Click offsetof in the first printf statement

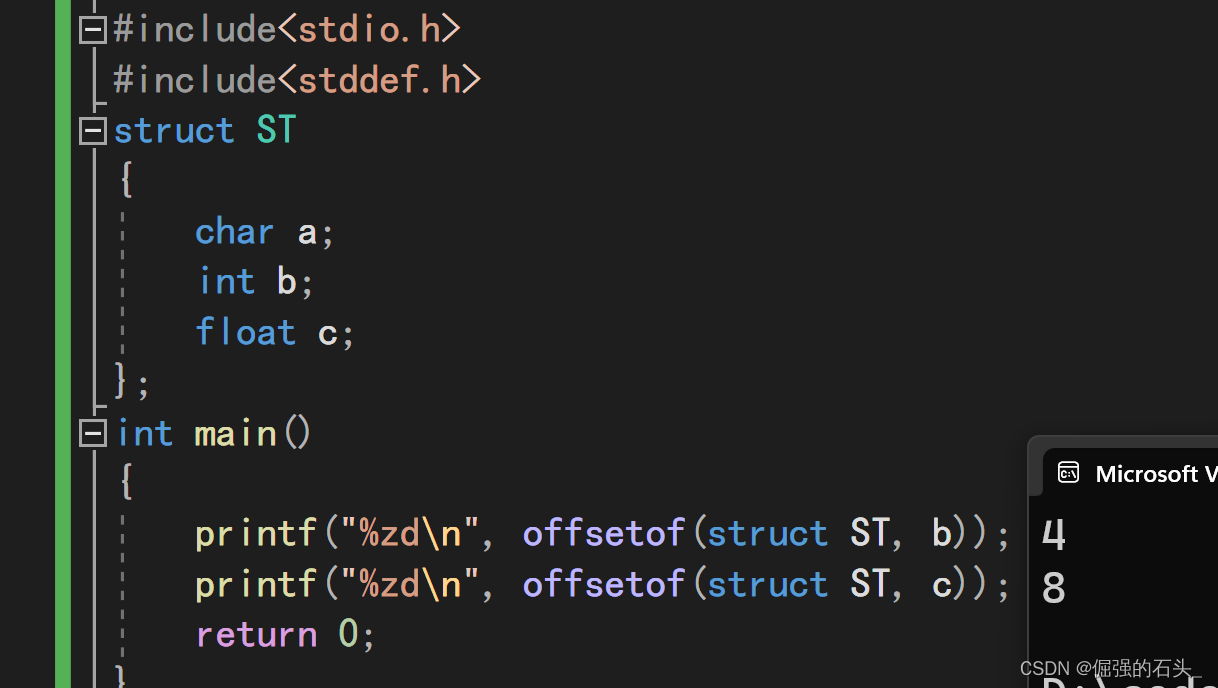click(603, 534)
